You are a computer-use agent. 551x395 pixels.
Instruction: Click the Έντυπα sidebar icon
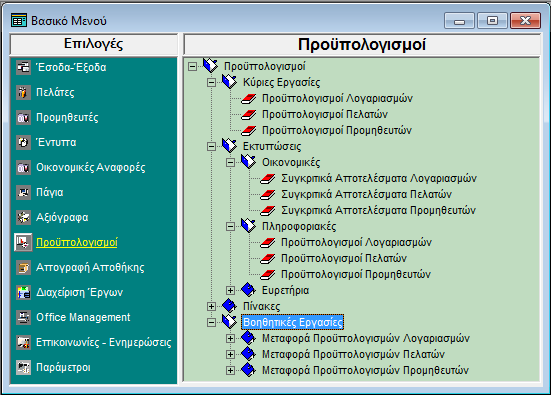(x=23, y=142)
